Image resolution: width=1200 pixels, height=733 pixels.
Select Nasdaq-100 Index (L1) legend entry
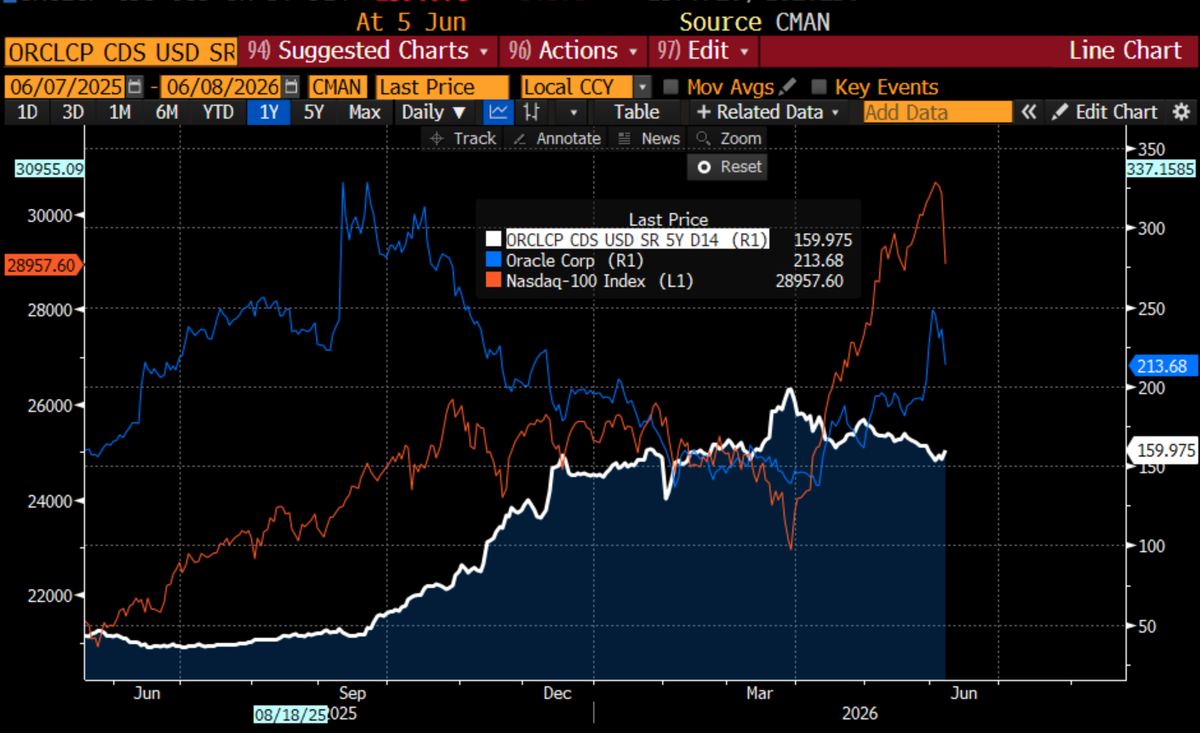(x=600, y=282)
